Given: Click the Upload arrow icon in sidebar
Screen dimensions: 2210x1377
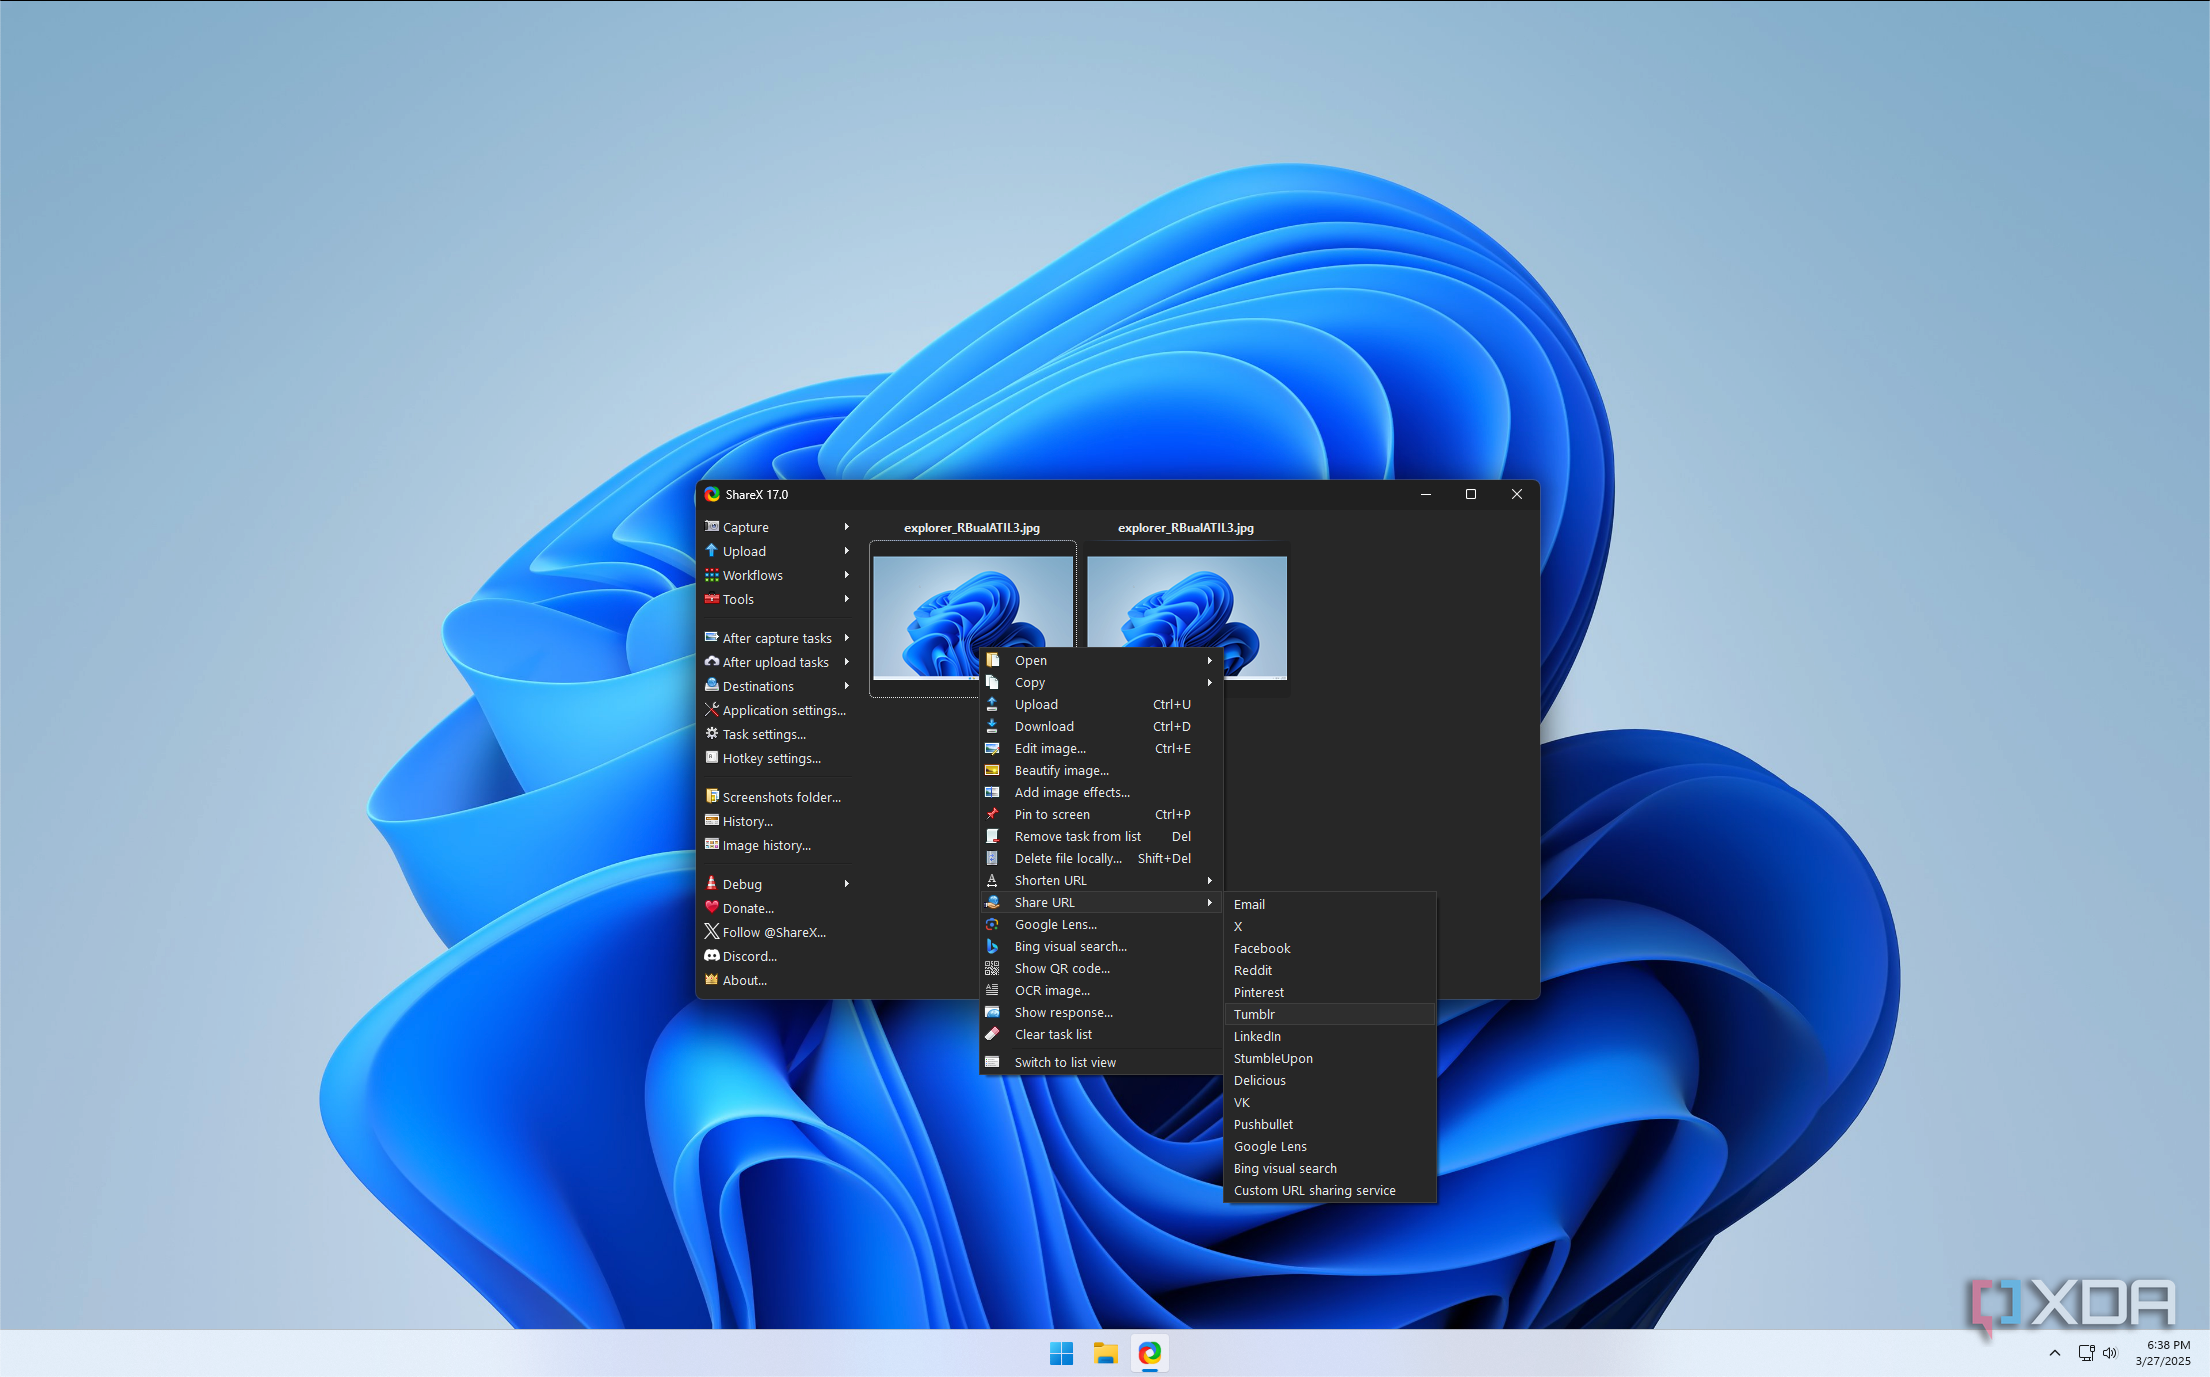Looking at the screenshot, I should click(712, 551).
